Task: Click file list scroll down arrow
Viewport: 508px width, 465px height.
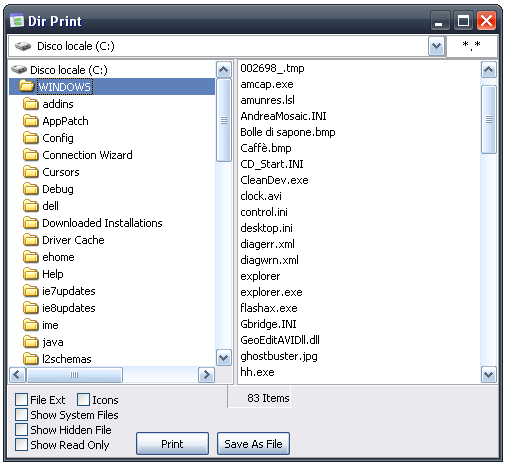Action: pos(489,375)
